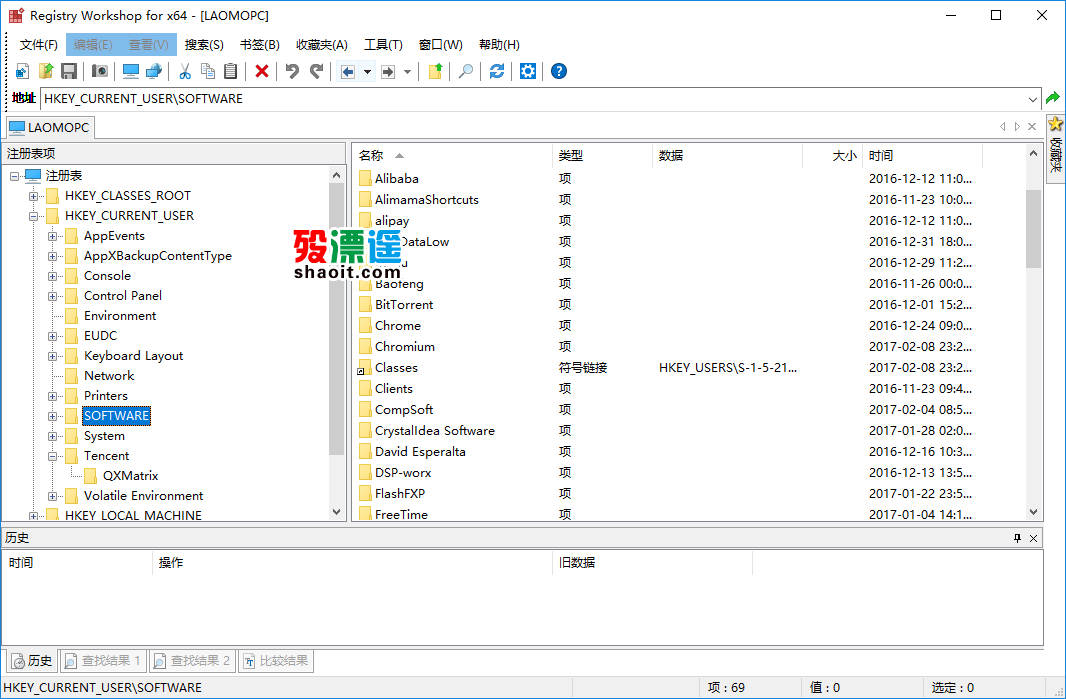Expand the Keyboard Layout tree node
The image size is (1066, 699).
pyautogui.click(x=52, y=356)
